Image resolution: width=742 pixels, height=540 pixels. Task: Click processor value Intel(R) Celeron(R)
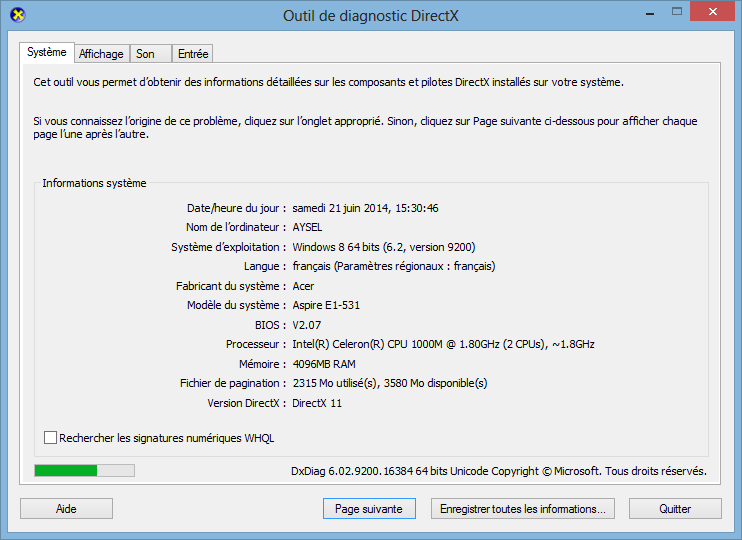click(x=443, y=344)
